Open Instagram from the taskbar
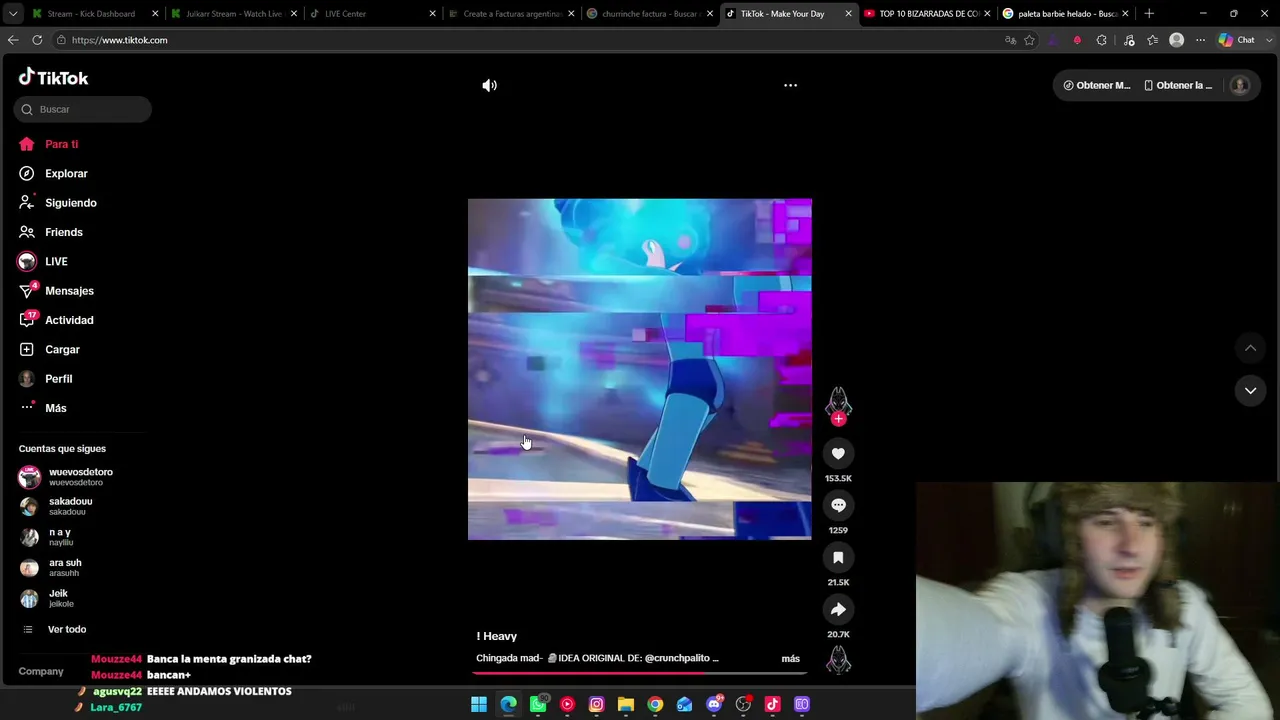Screen dimensions: 1280x720 596,704
